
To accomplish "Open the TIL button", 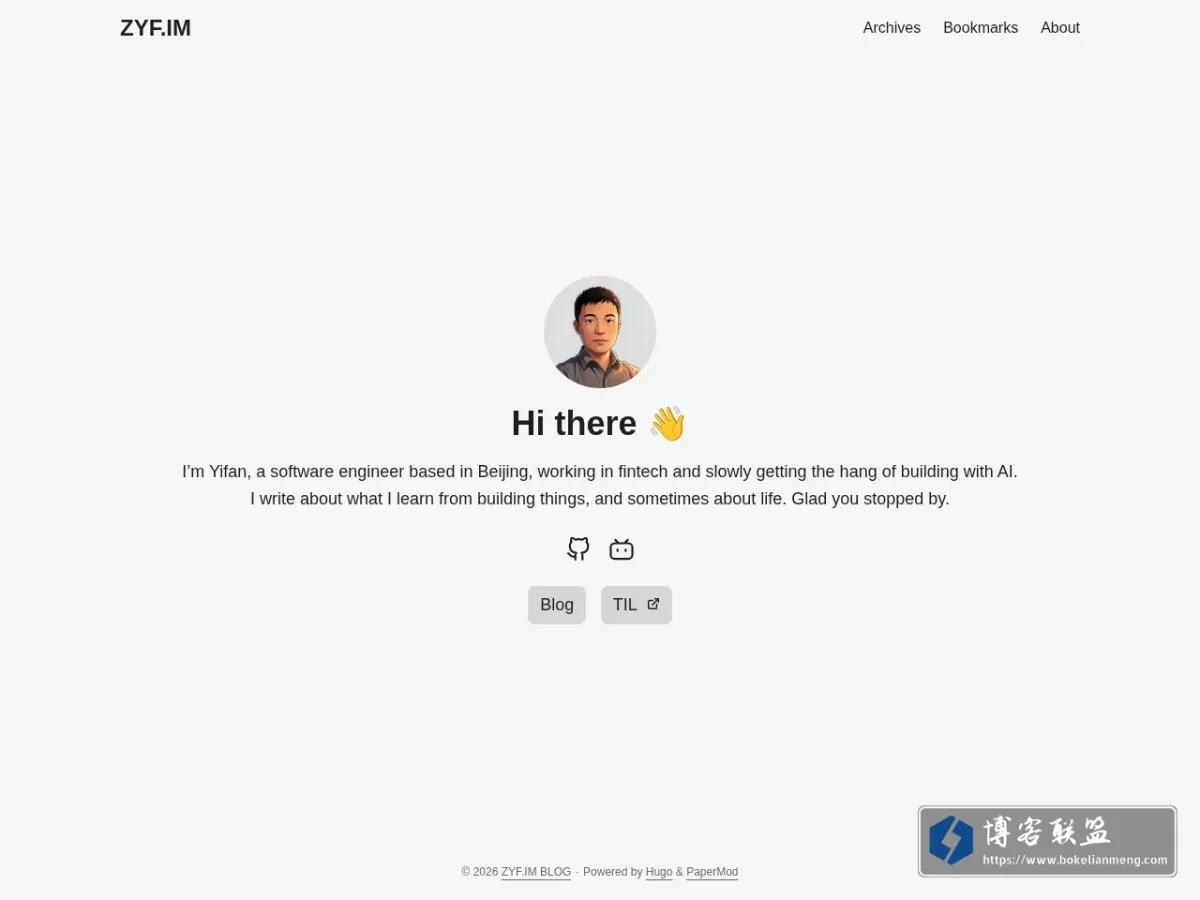I will point(636,605).
